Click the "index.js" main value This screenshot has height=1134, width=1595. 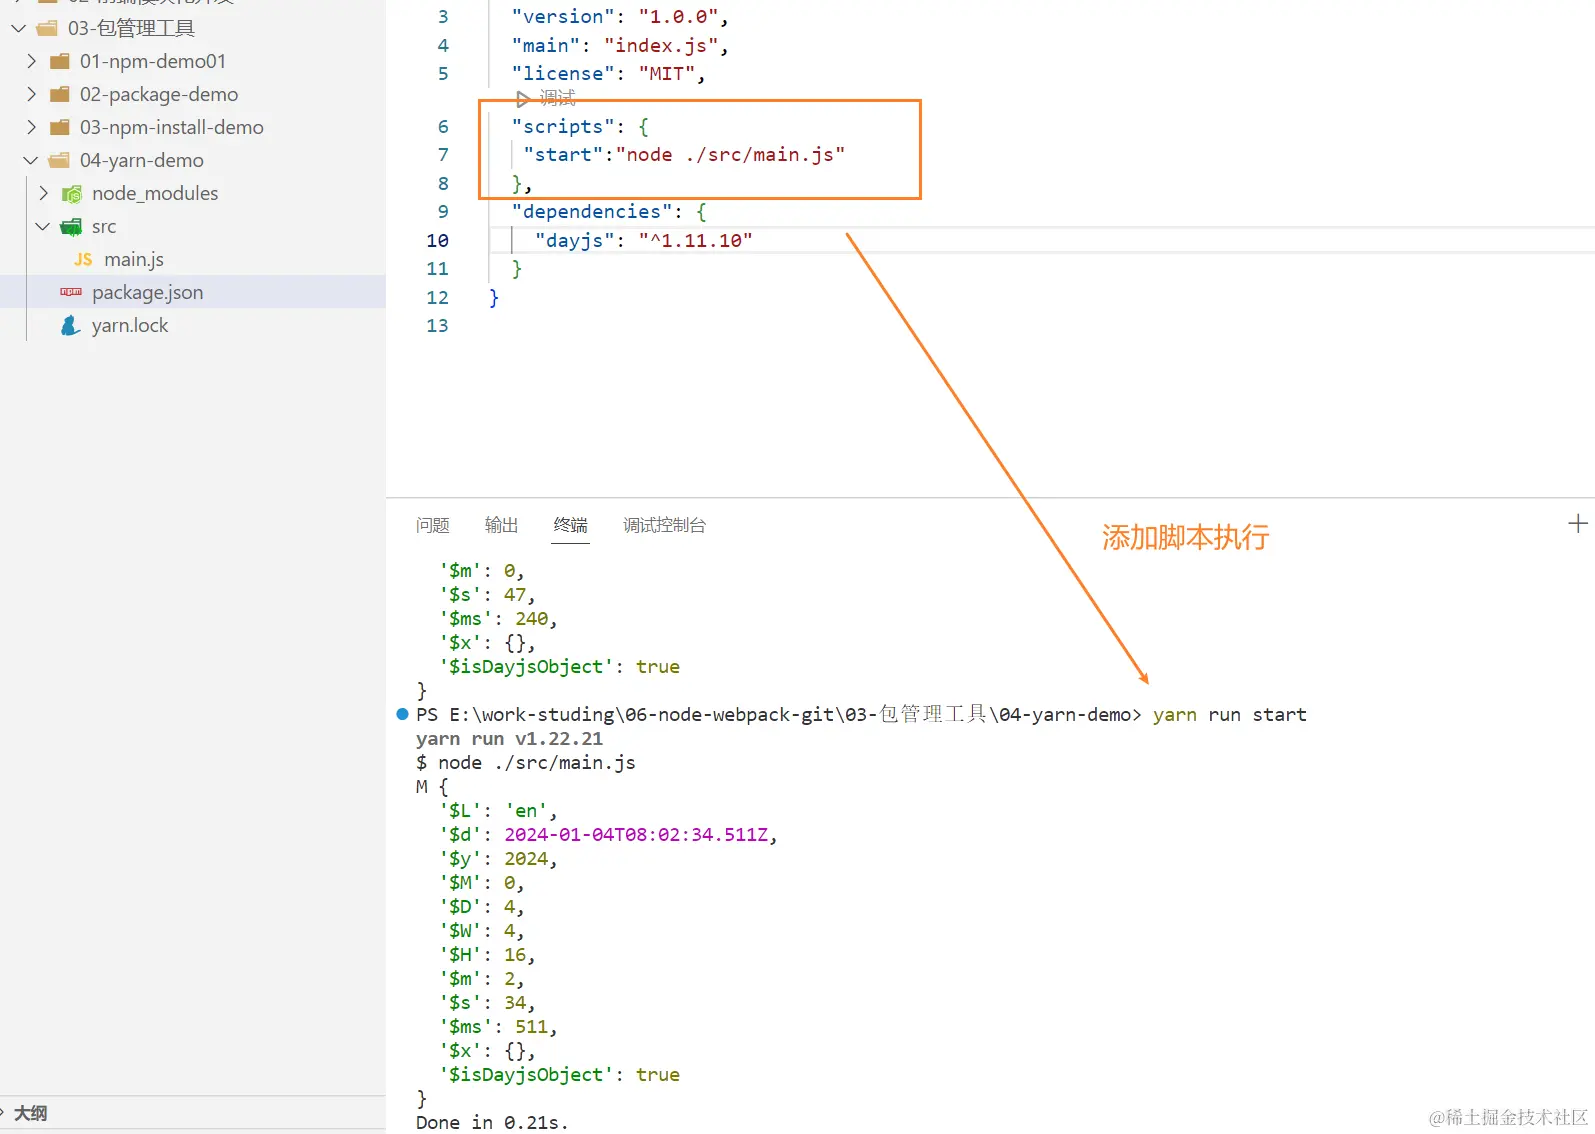pyautogui.click(x=660, y=45)
